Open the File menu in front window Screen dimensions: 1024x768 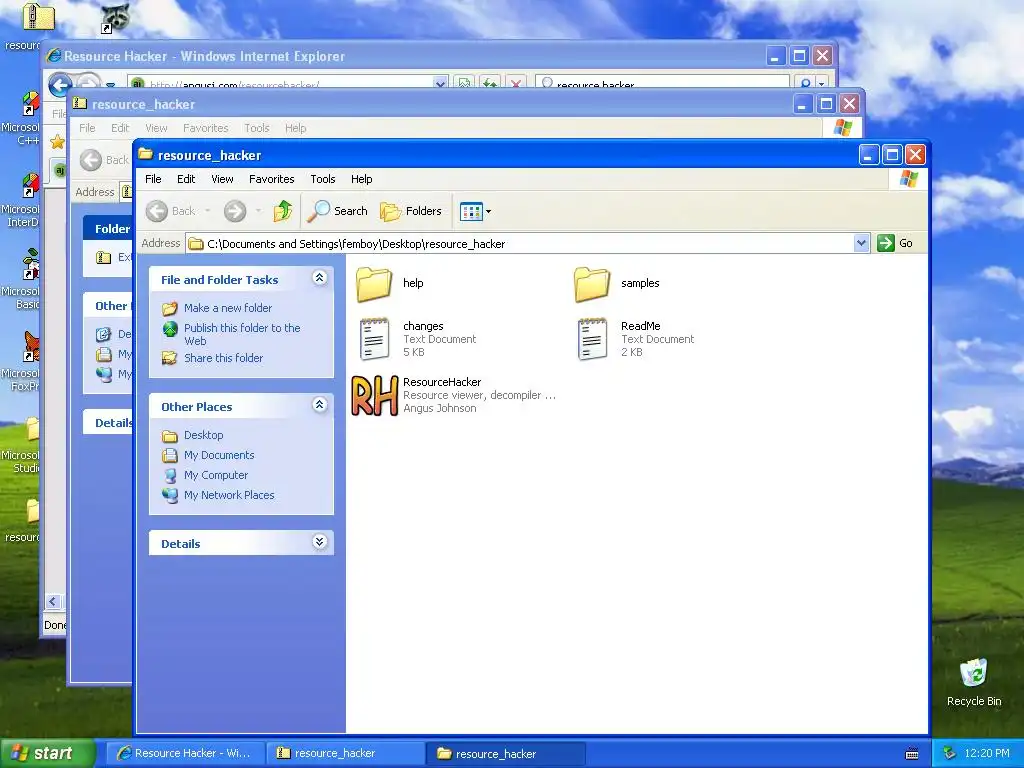coord(153,179)
